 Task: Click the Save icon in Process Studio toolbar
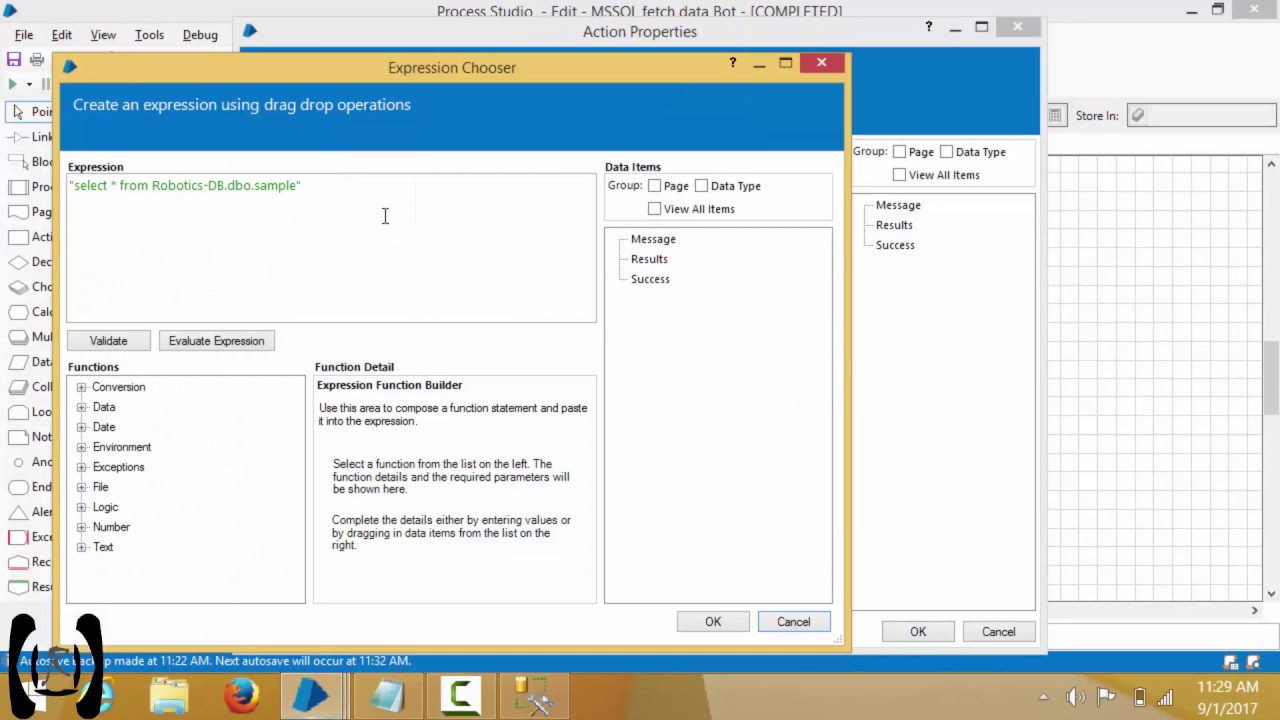pos(14,60)
